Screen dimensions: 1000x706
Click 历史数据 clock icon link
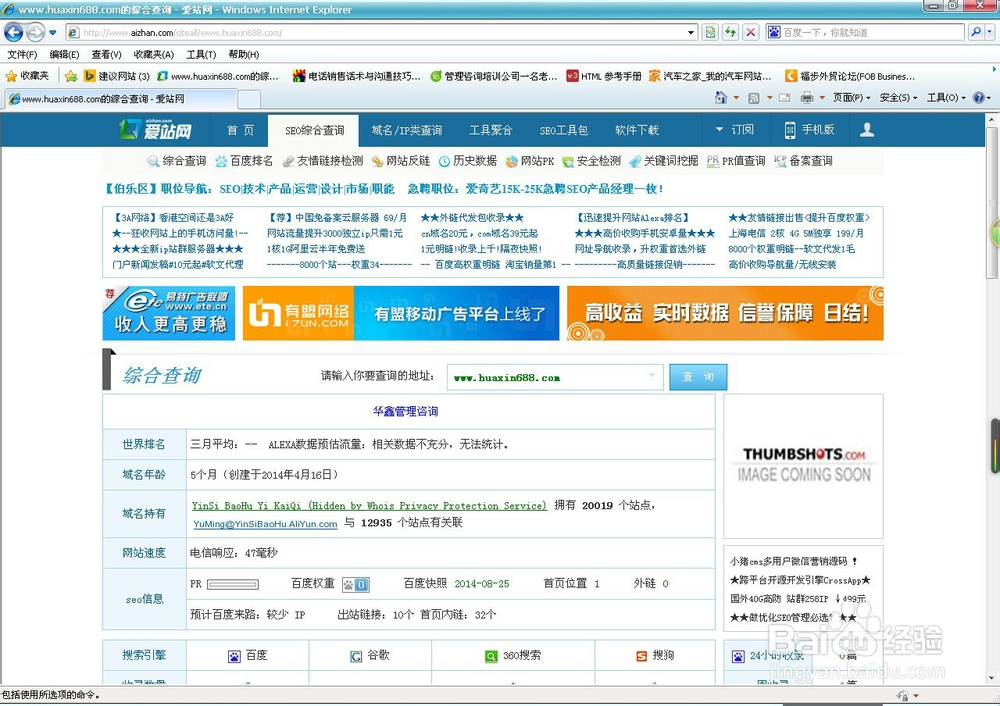pos(468,161)
